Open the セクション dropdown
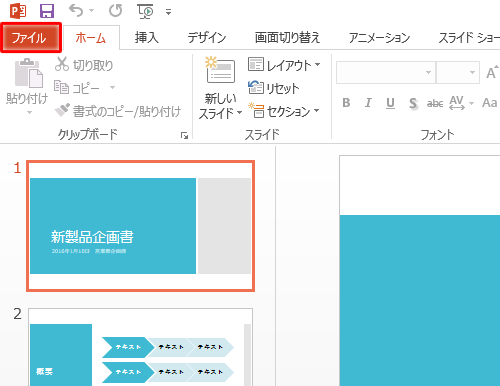 pyautogui.click(x=284, y=111)
